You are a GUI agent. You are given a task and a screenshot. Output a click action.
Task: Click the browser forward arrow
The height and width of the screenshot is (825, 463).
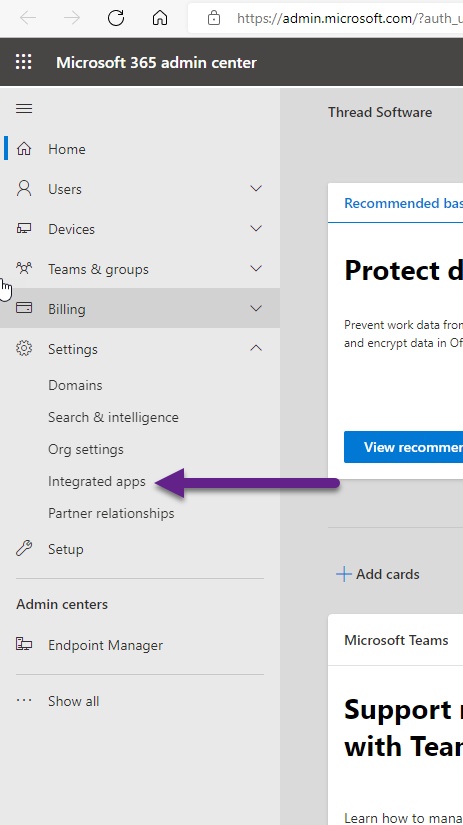tap(72, 18)
